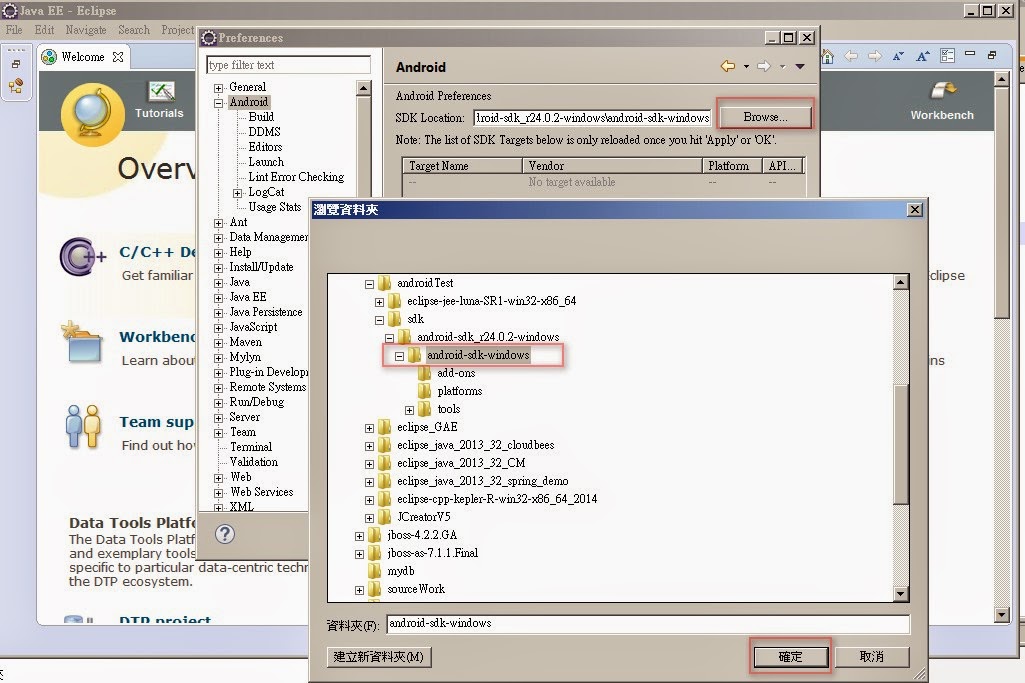Image resolution: width=1025 pixels, height=683 pixels.
Task: Click the forward arrow in Android preferences header
Action: point(764,66)
